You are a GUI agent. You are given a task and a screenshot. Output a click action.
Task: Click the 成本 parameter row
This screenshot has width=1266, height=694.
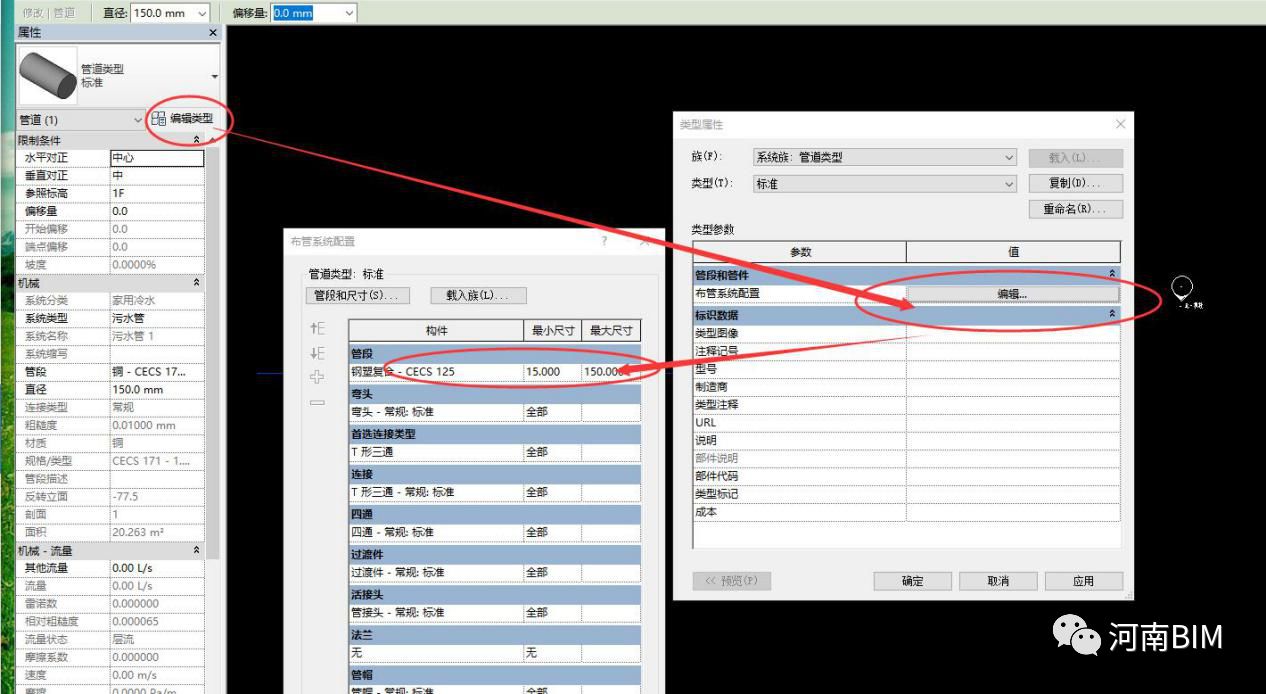click(906, 512)
